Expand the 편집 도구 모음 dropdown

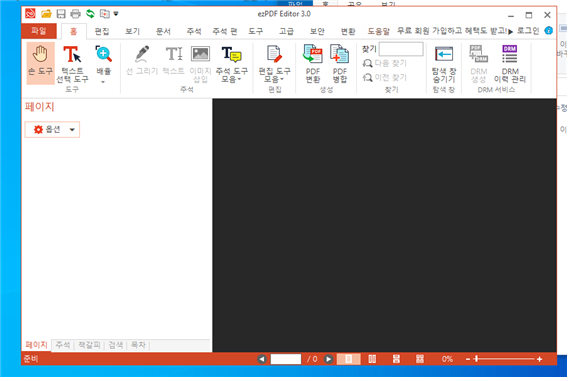(274, 64)
